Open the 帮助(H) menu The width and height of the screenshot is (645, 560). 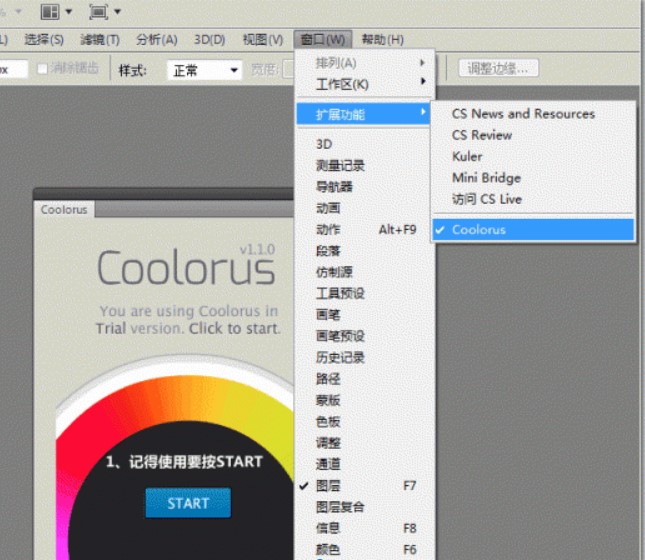tap(383, 40)
